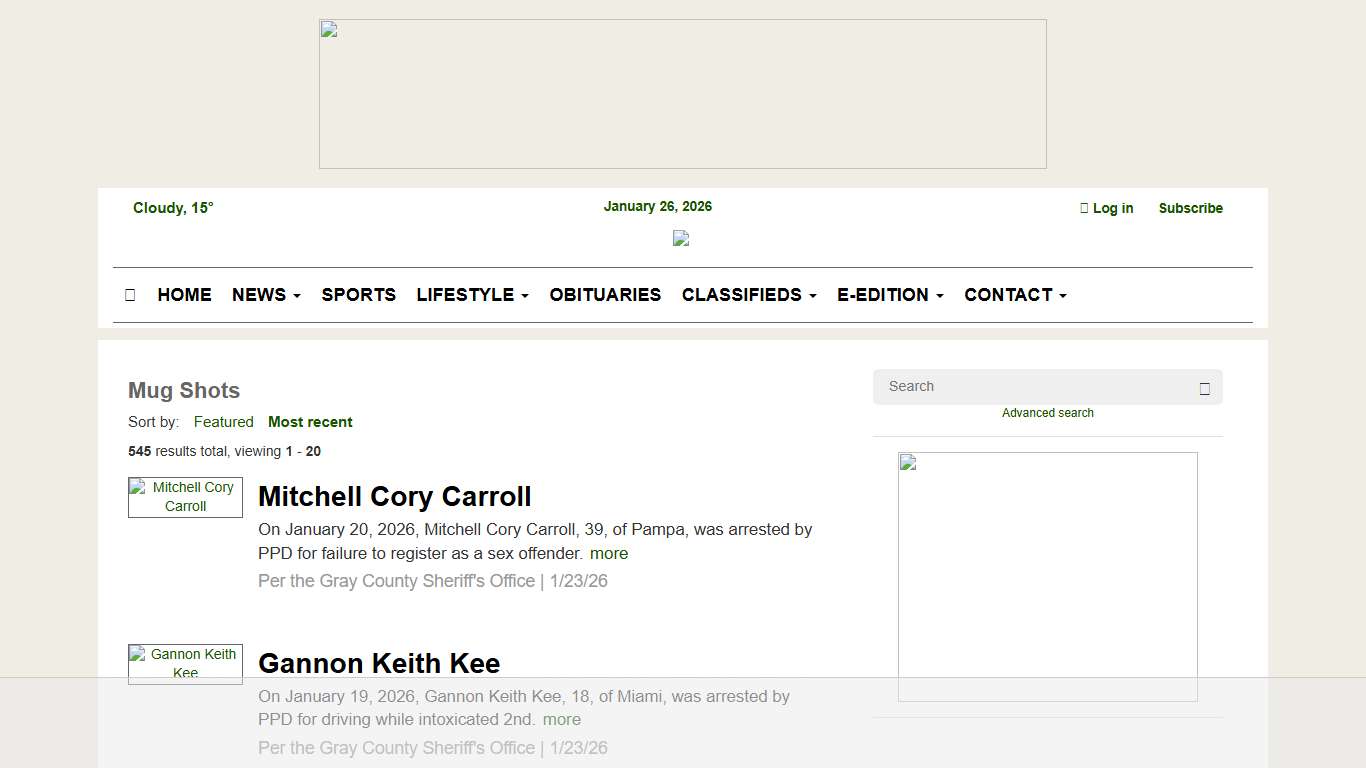This screenshot has width=1366, height=768.
Task: Expand the LIFESTYLE dropdown menu
Action: [472, 295]
